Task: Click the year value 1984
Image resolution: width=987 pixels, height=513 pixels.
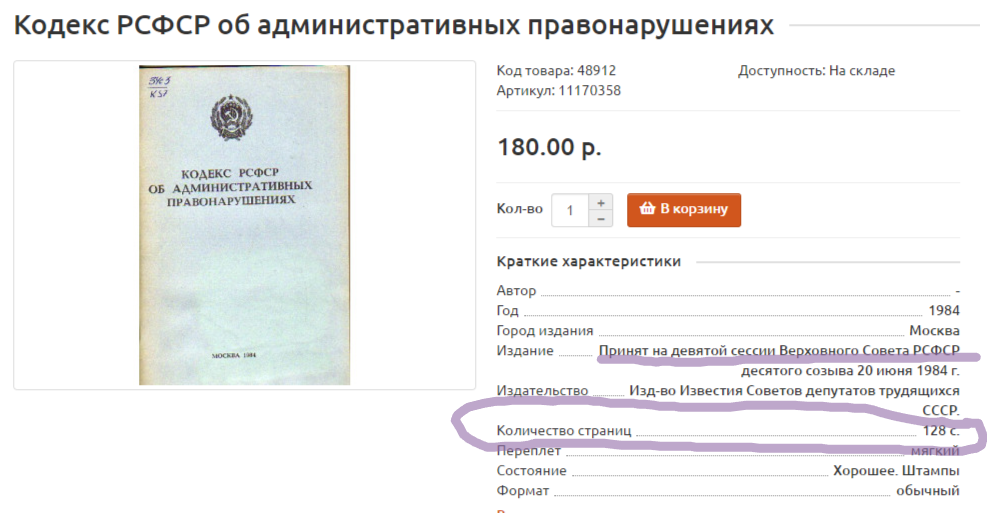Action: point(944,310)
